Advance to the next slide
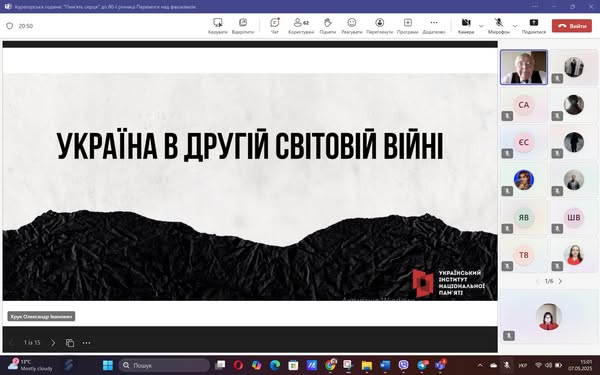Viewport: 600px width, 375px height. (53, 343)
